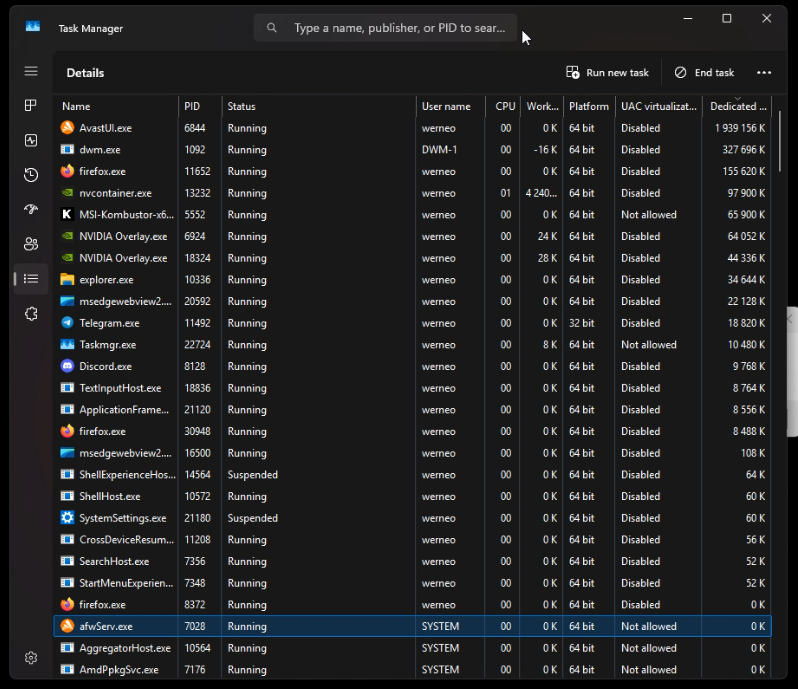Viewport: 798px width, 689px height.
Task: Click the dwm.exe process icon
Action: (x=67, y=150)
